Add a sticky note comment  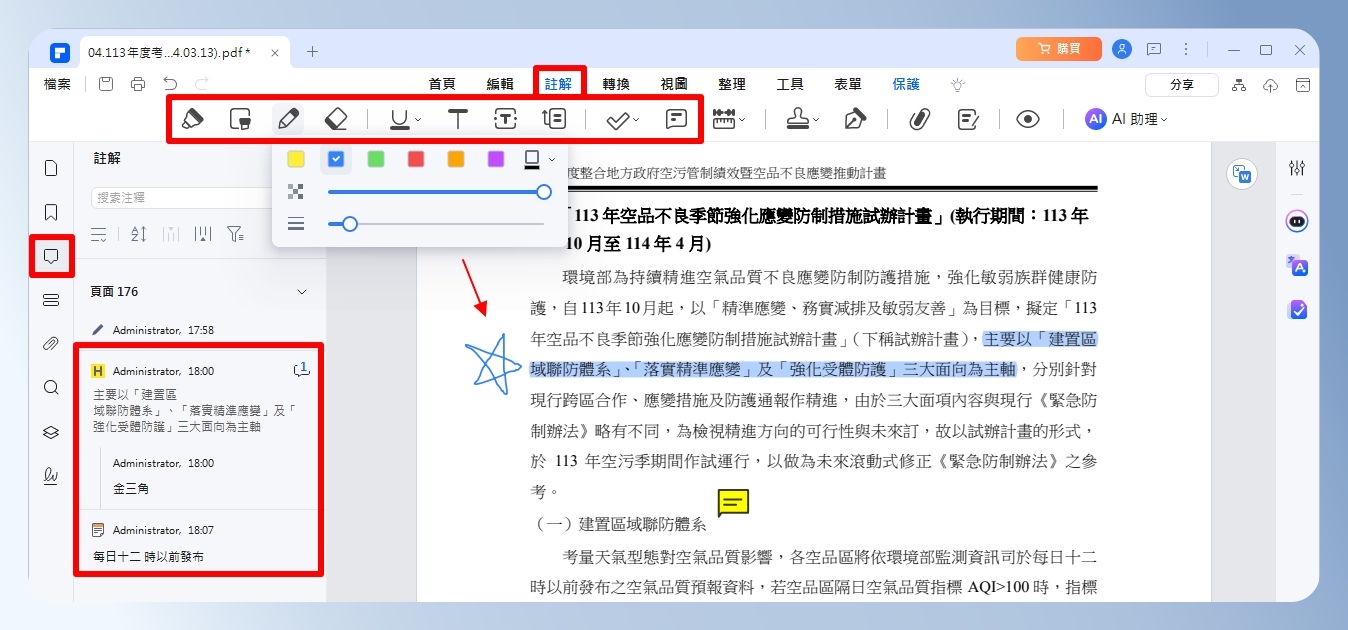pos(677,120)
